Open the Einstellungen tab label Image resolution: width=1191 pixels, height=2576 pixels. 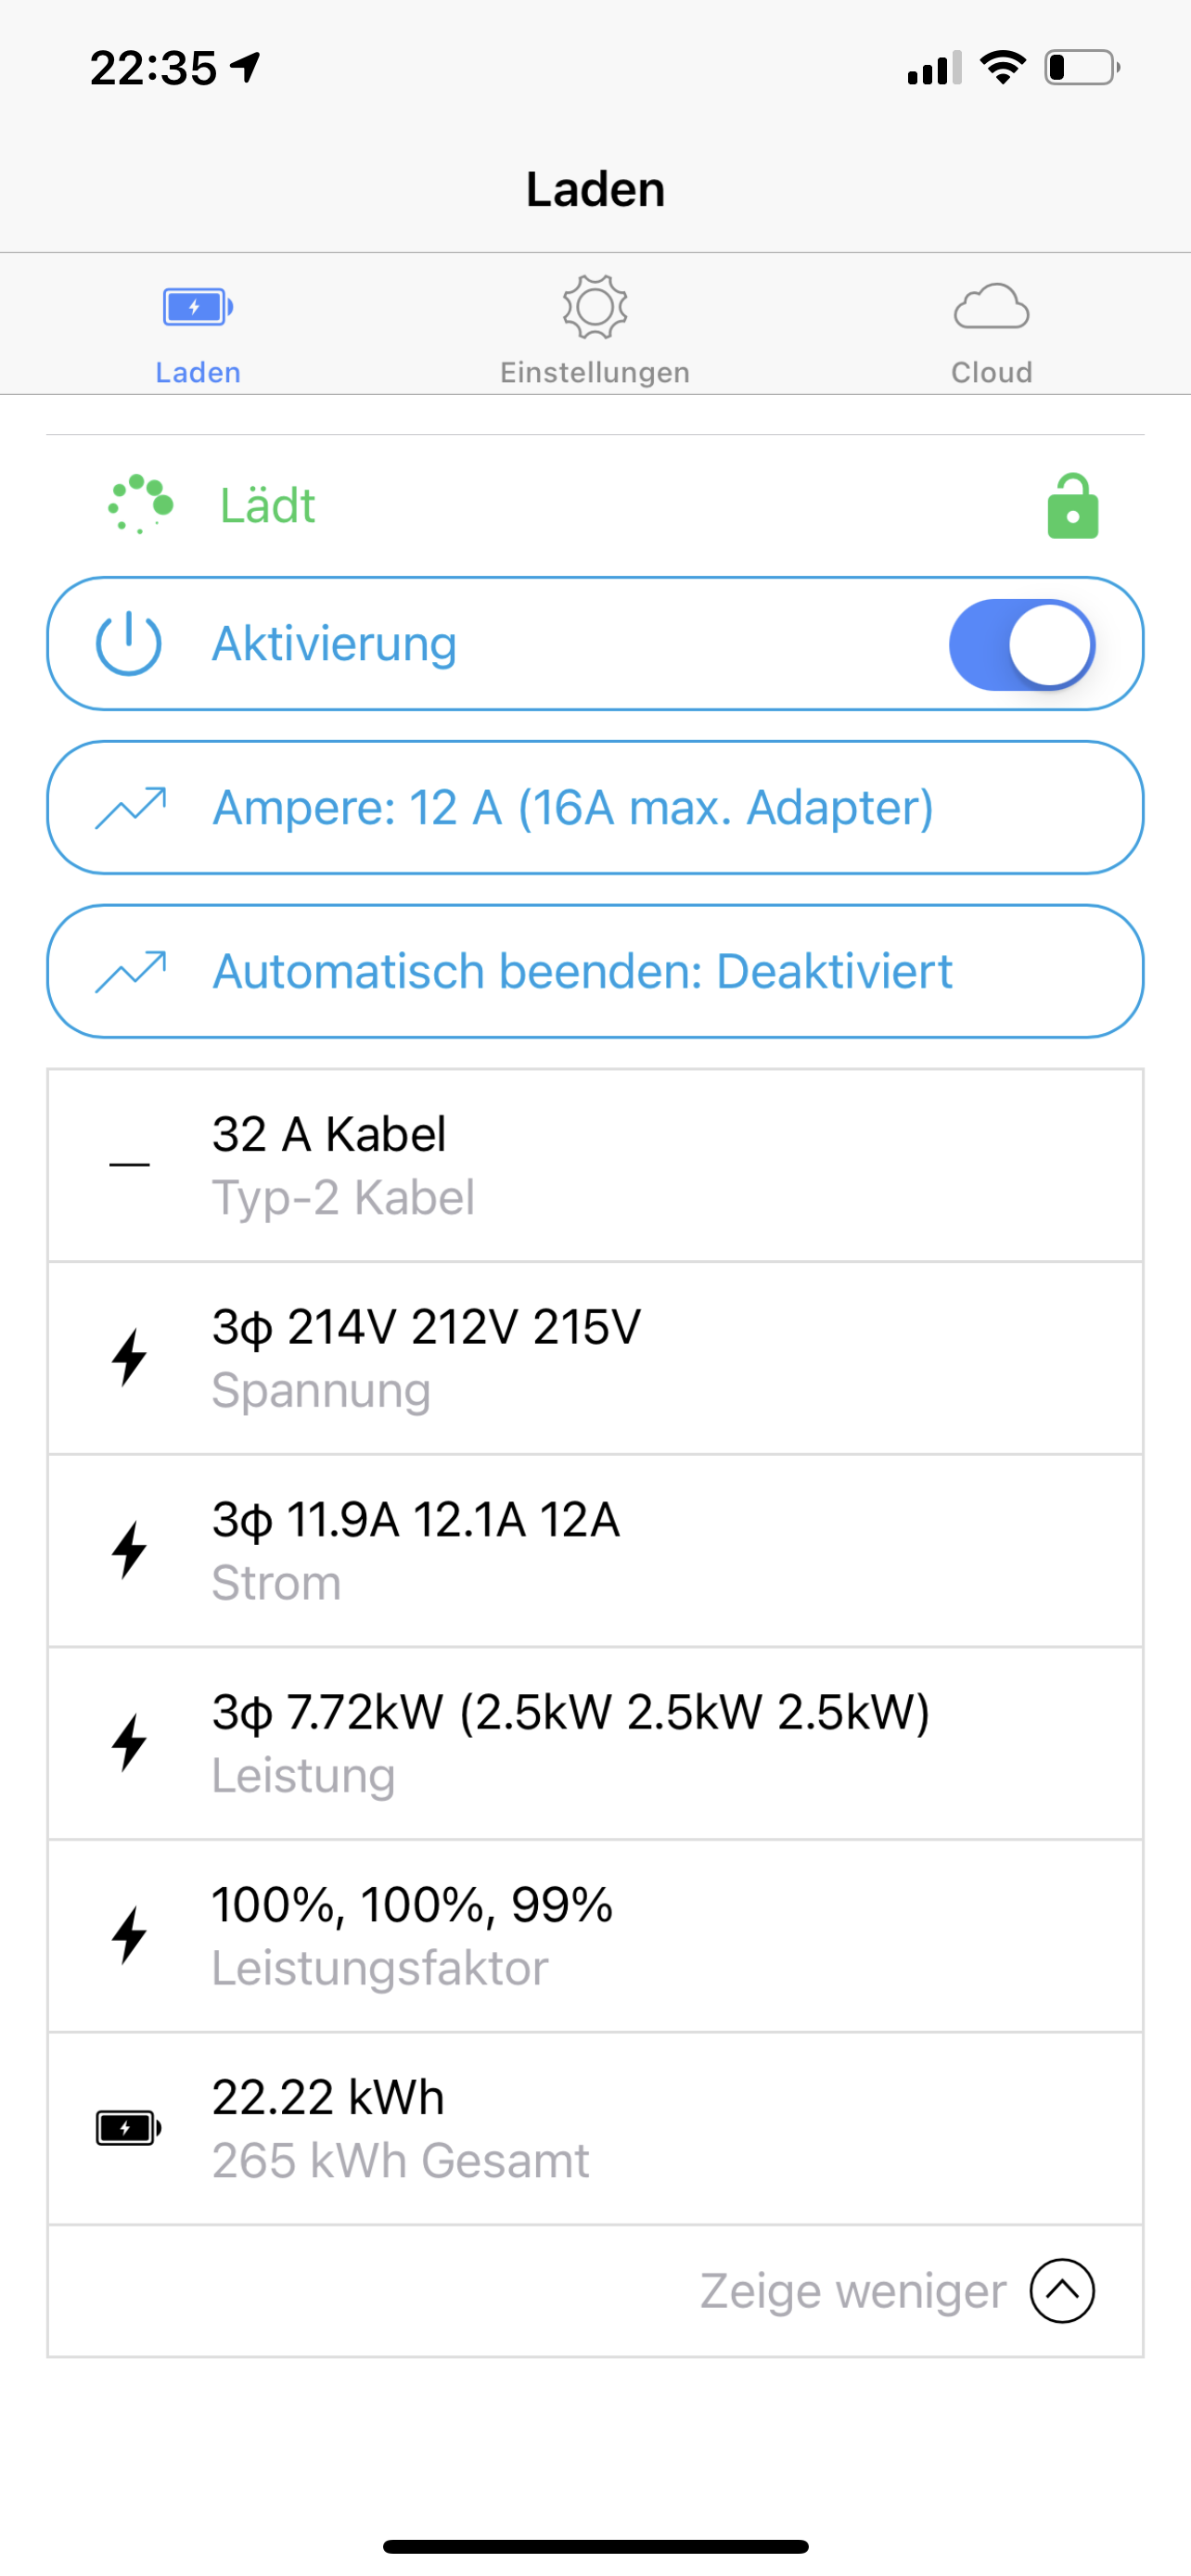[x=595, y=372]
